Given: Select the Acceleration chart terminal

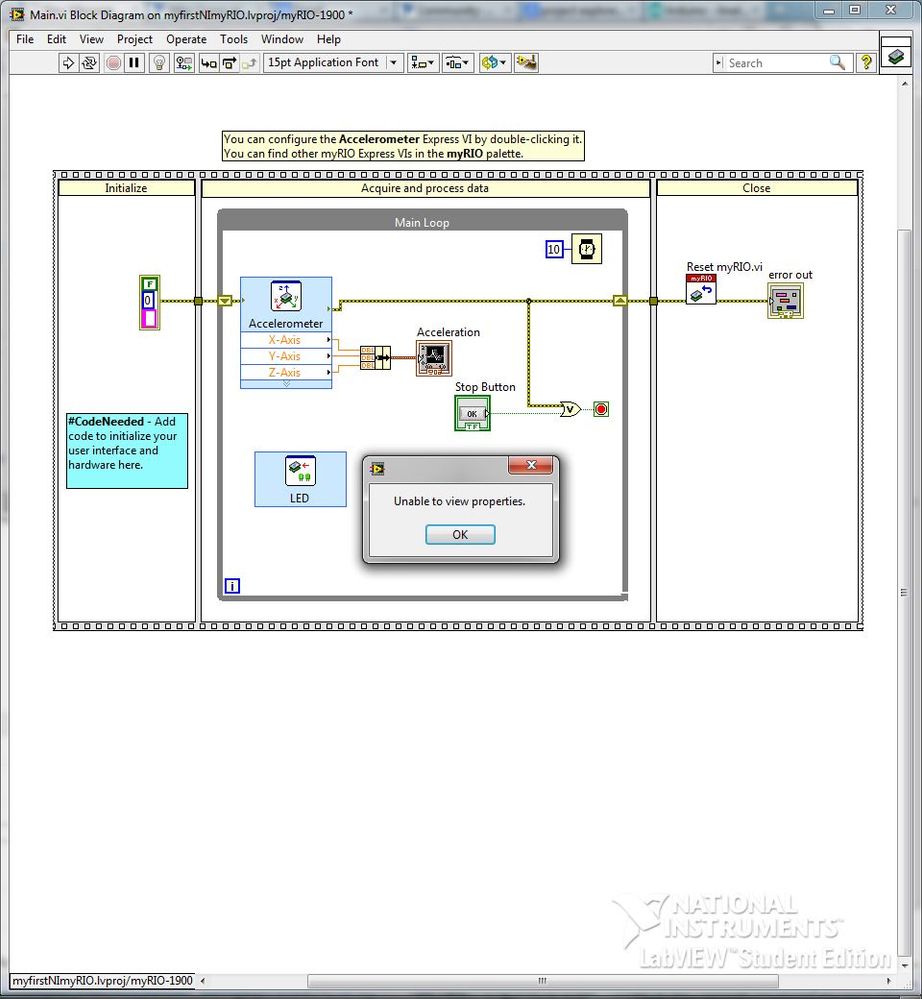Looking at the screenshot, I should [x=434, y=357].
